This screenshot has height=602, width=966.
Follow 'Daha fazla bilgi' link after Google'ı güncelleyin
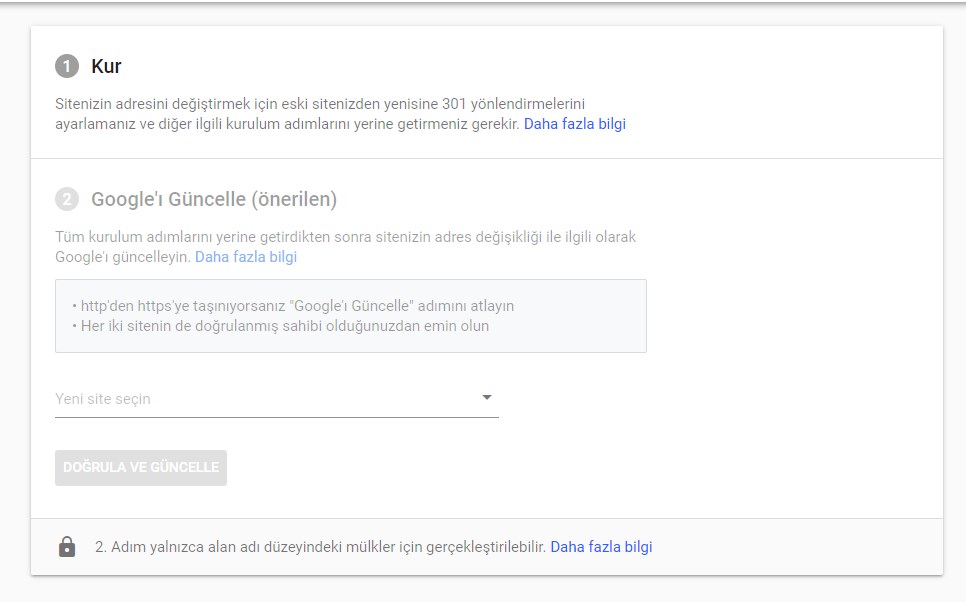[246, 257]
